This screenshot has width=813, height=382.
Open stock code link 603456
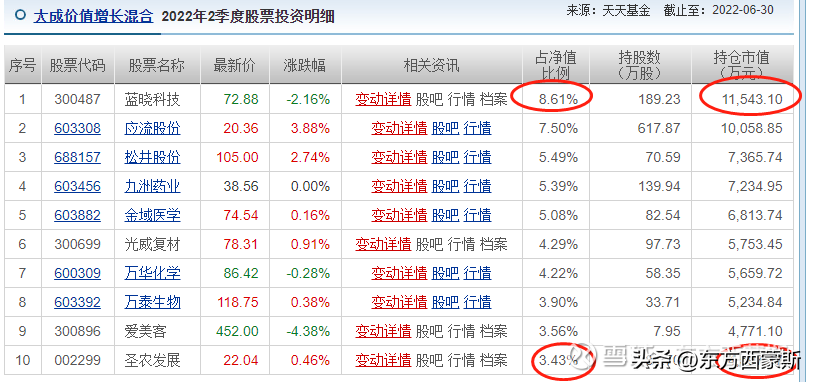[77, 186]
